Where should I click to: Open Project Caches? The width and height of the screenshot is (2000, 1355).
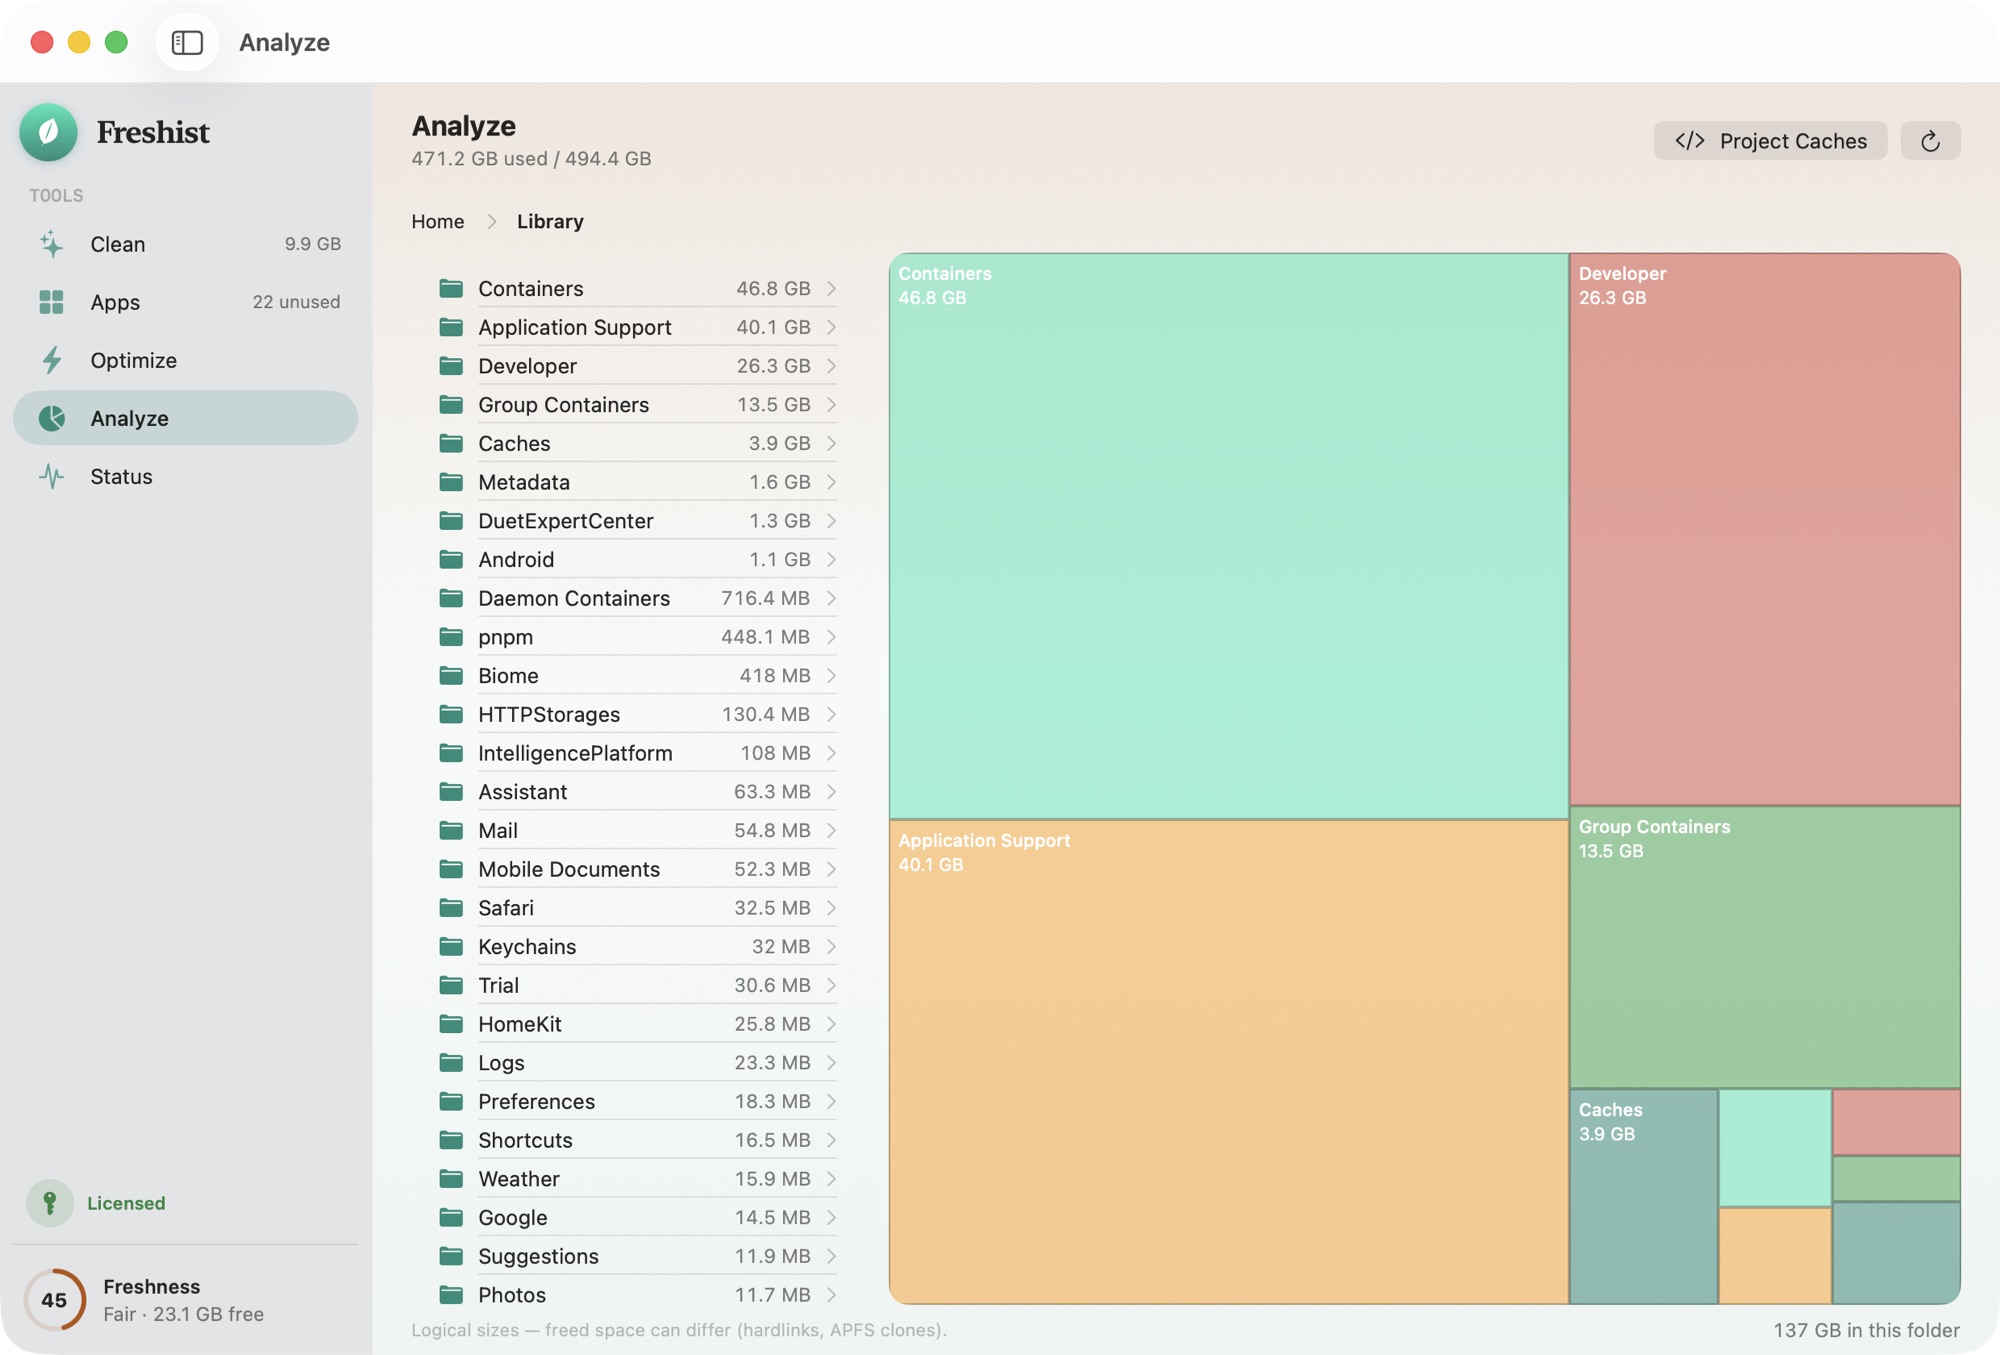tap(1770, 141)
